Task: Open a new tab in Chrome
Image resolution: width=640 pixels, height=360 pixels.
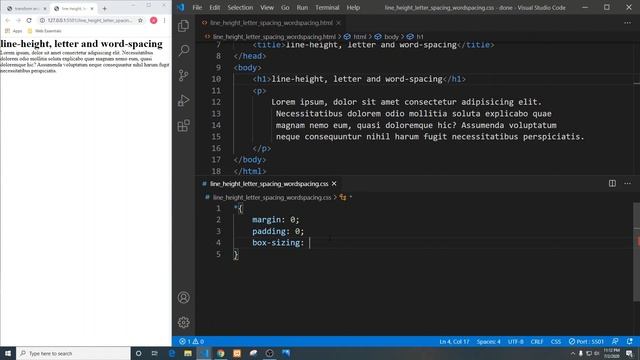Action: [104, 8]
